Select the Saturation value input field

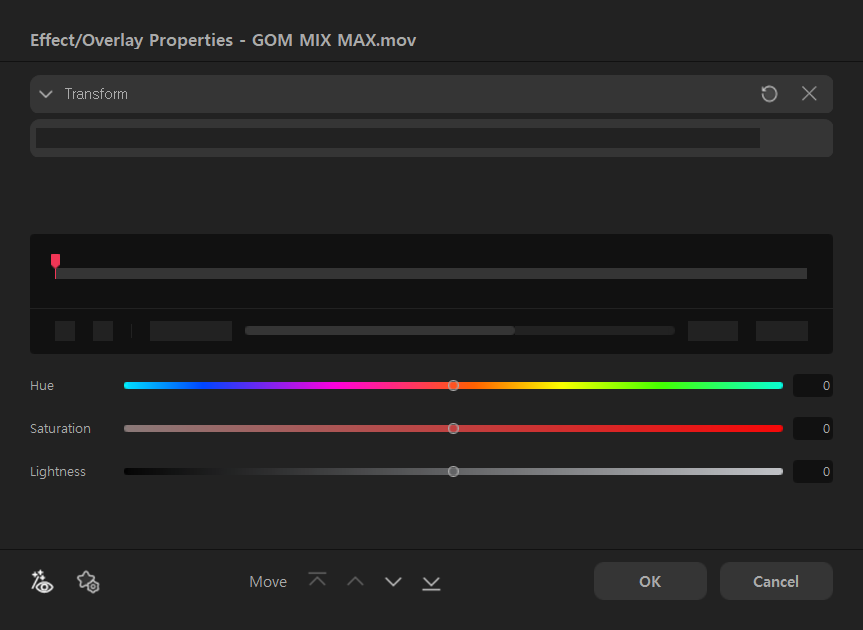[812, 428]
